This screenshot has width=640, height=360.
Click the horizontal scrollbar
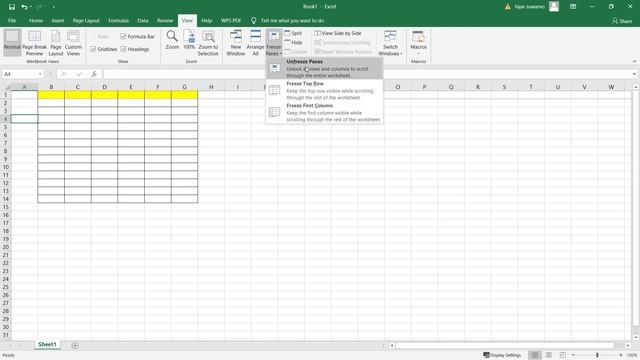click(x=504, y=345)
